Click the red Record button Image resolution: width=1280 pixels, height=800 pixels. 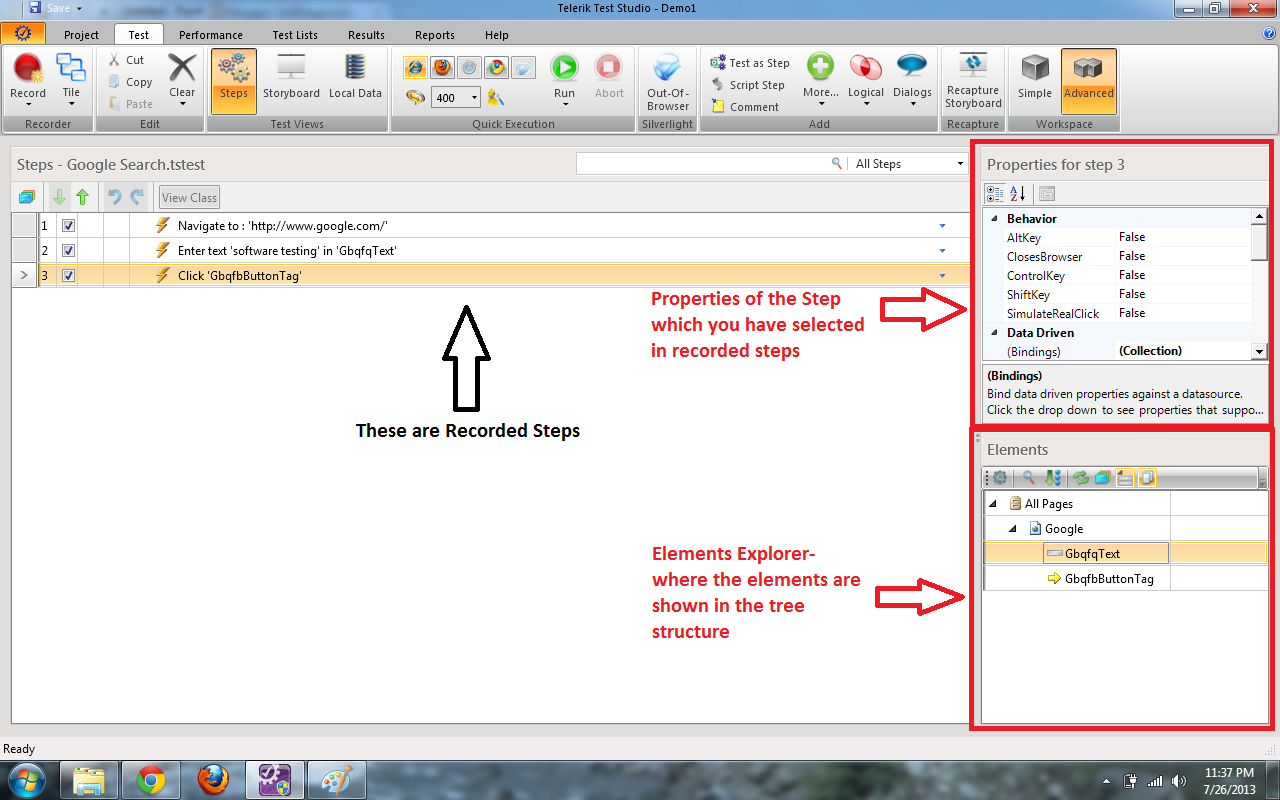[28, 76]
